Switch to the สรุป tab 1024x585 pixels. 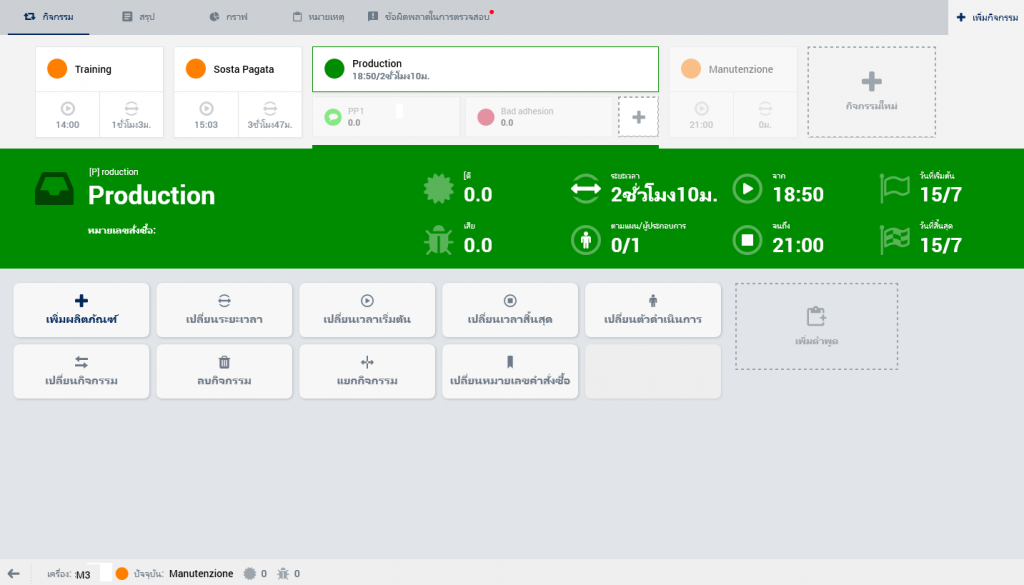pos(138,17)
